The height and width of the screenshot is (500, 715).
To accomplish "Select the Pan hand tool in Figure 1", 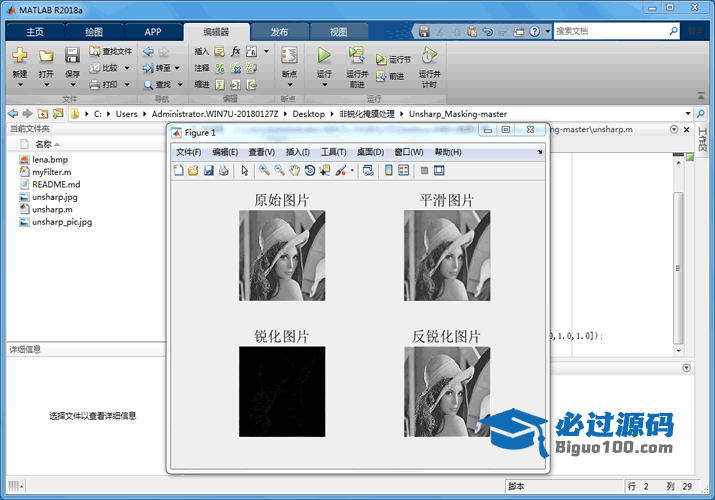I will point(295,170).
